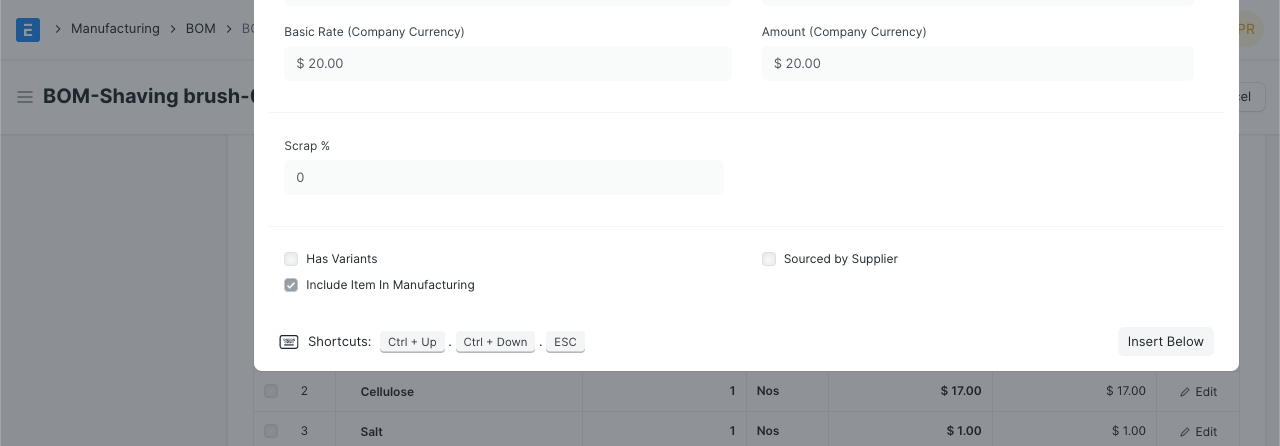1280x446 pixels.
Task: Click the ESC shortcut key
Action: pos(565,342)
